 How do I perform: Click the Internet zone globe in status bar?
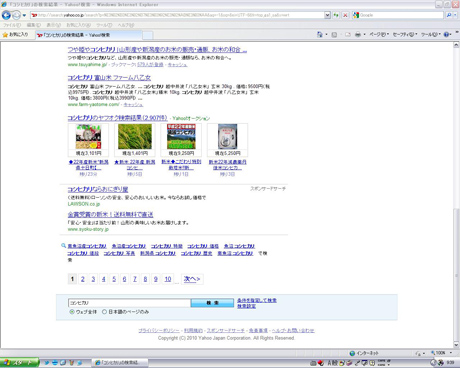352,353
